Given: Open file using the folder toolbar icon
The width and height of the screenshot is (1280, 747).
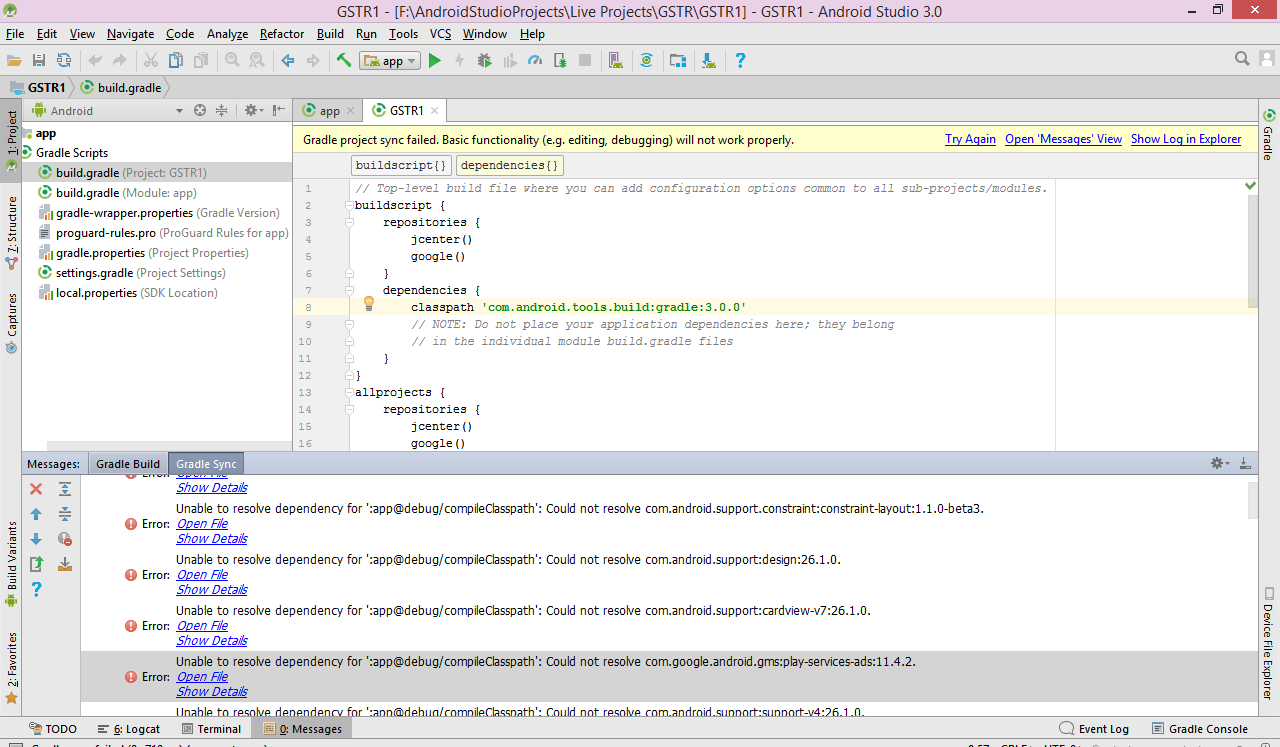Looking at the screenshot, I should click(x=14, y=61).
